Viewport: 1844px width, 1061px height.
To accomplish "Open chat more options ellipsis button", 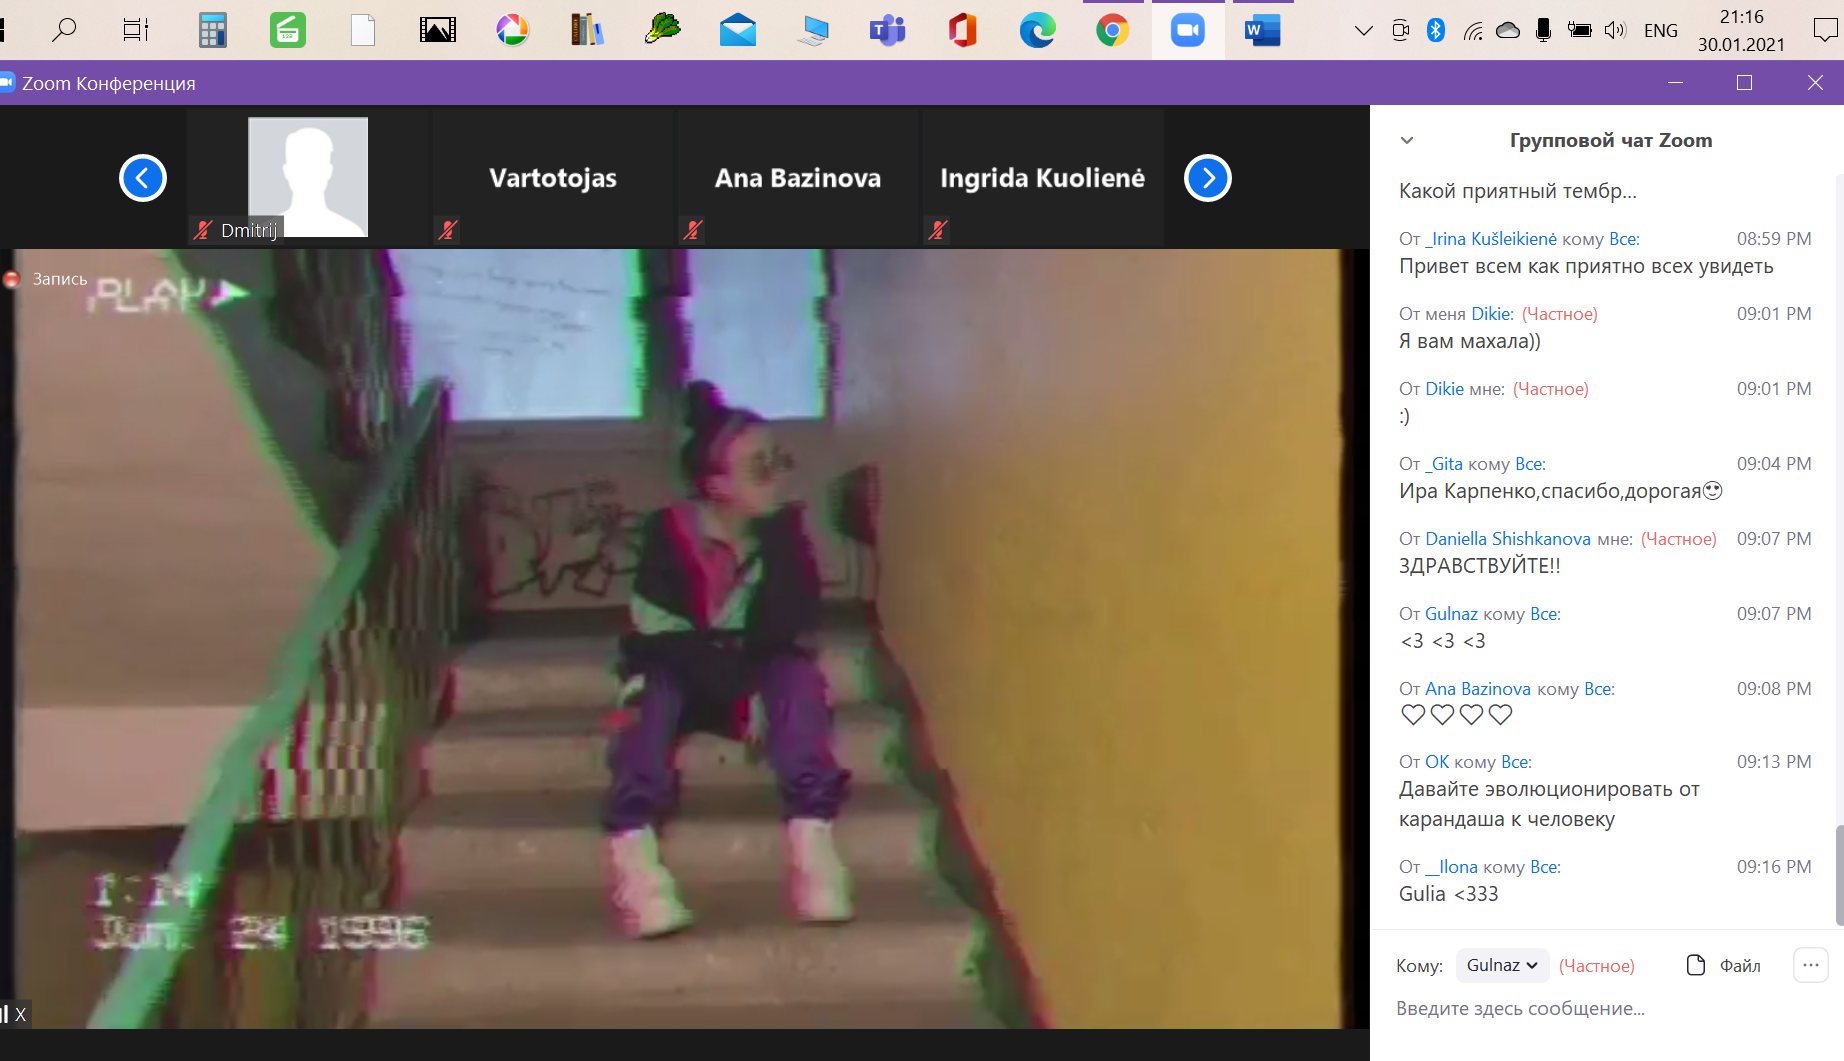I will (1810, 965).
